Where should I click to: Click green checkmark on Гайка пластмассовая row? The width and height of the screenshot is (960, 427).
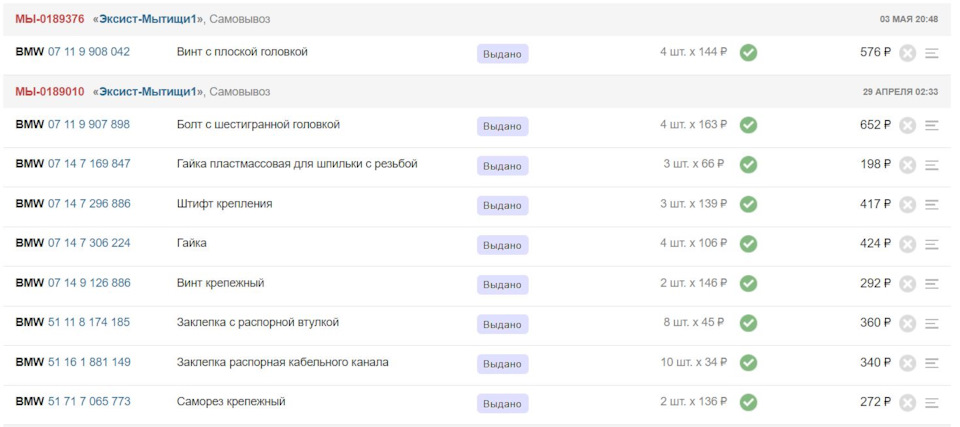(x=748, y=164)
